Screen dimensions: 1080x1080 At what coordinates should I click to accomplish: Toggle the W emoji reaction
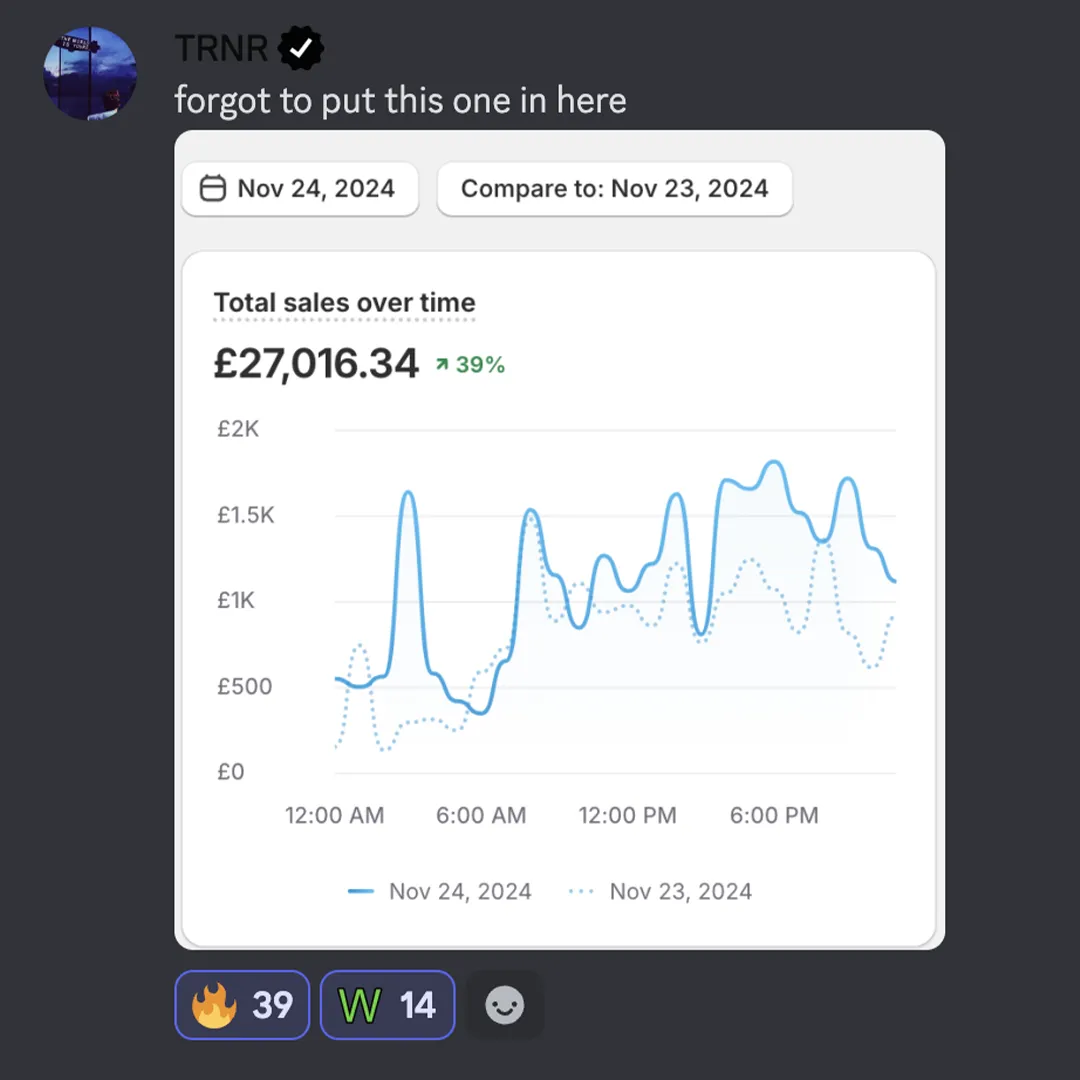pyautogui.click(x=388, y=1004)
